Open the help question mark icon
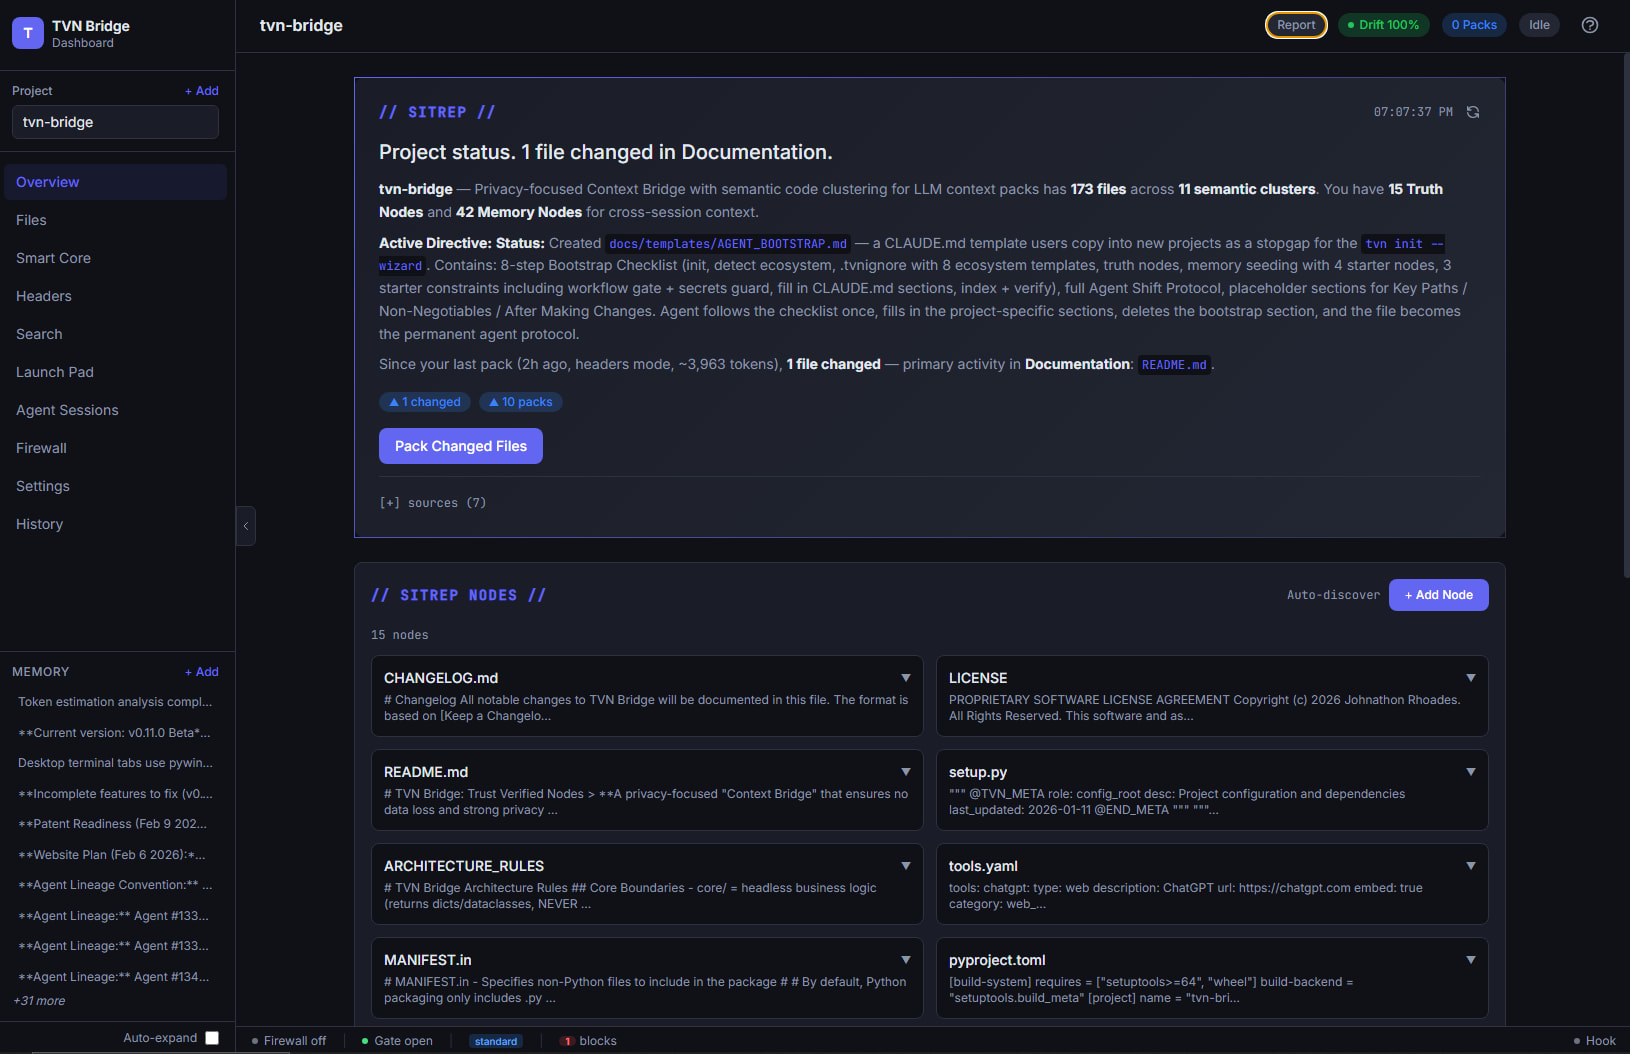 click(x=1589, y=25)
